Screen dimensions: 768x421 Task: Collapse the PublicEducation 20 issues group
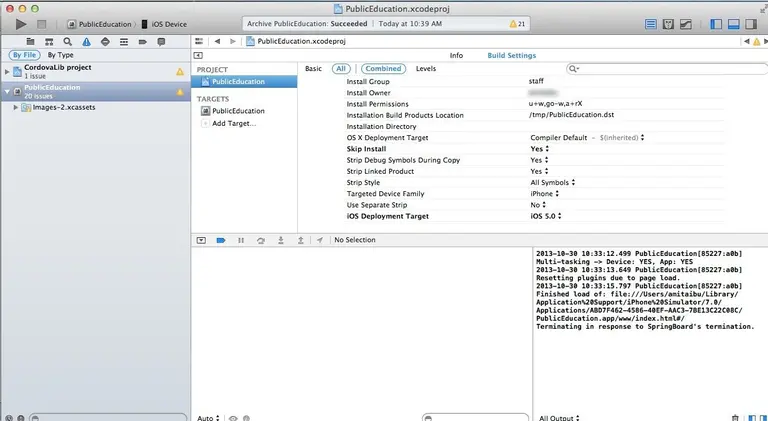(7, 92)
